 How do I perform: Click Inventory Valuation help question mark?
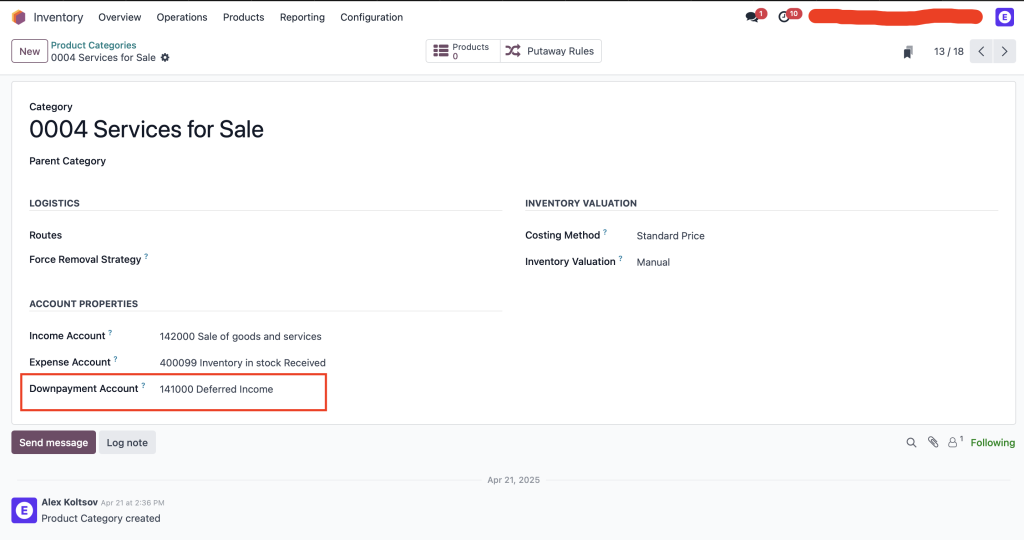pos(620,258)
